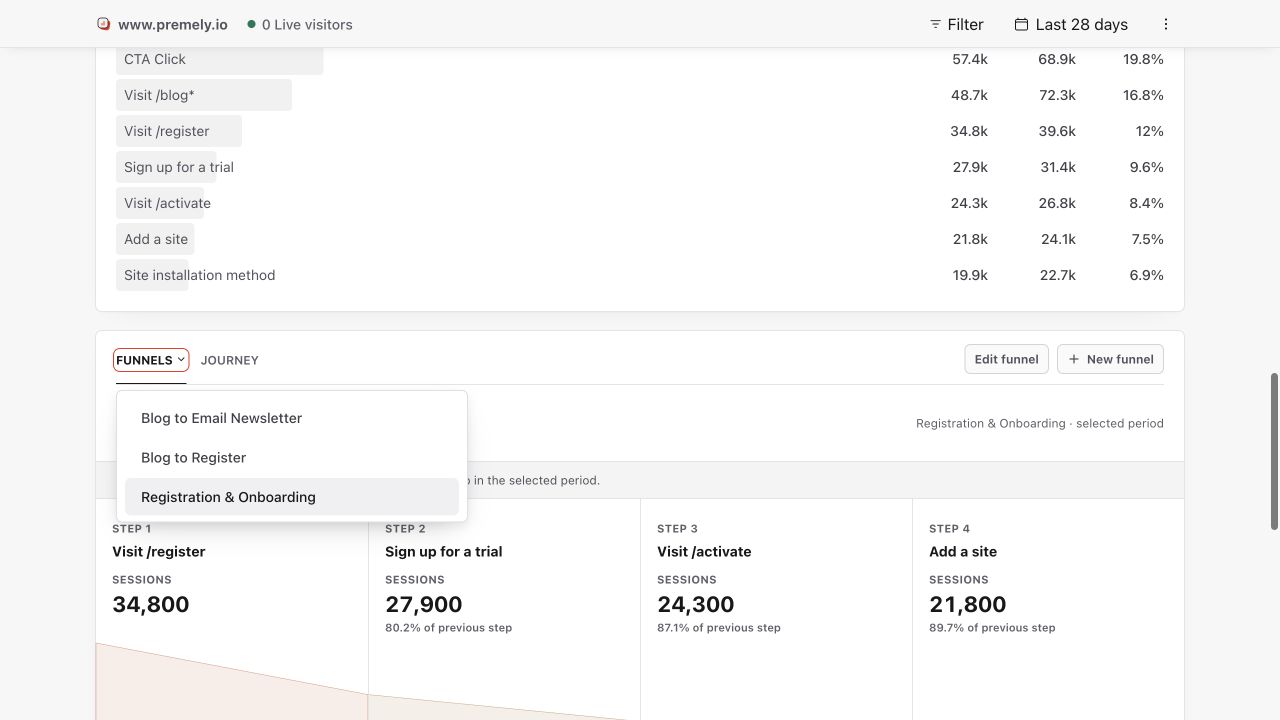Click the Step 3 Visit /activate title
1280x720 pixels.
(x=704, y=551)
